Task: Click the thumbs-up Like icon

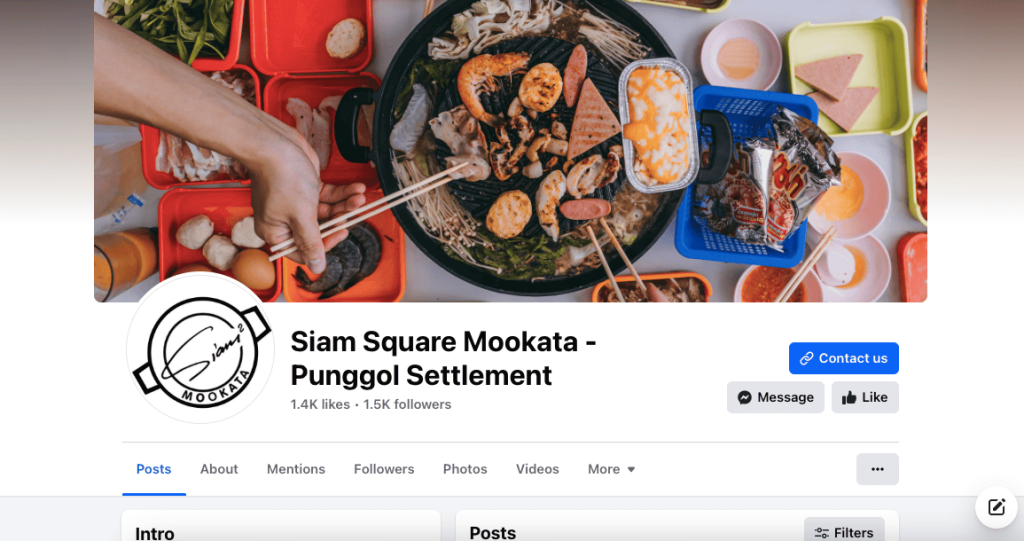Action: (849, 397)
